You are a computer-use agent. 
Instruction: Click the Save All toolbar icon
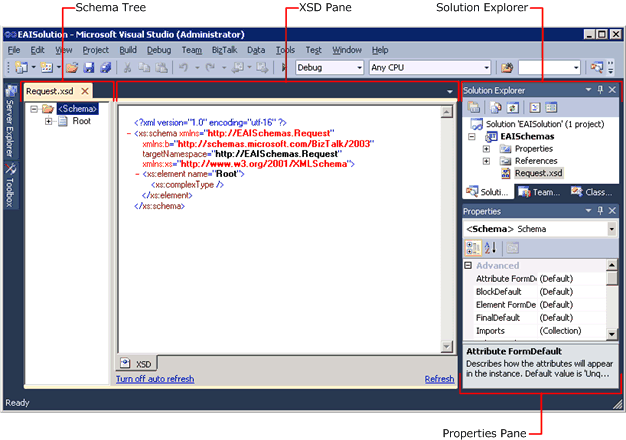[105, 67]
